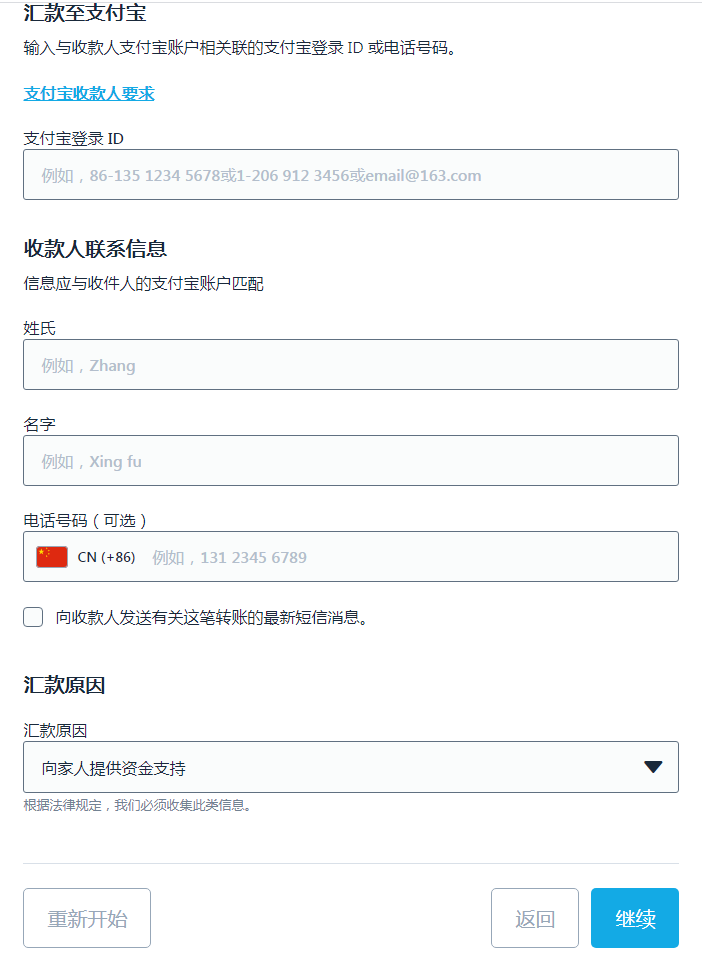702x956 pixels.
Task: Open the 汇款原因 dropdown showing 向家人提供资金支持
Action: coord(350,767)
